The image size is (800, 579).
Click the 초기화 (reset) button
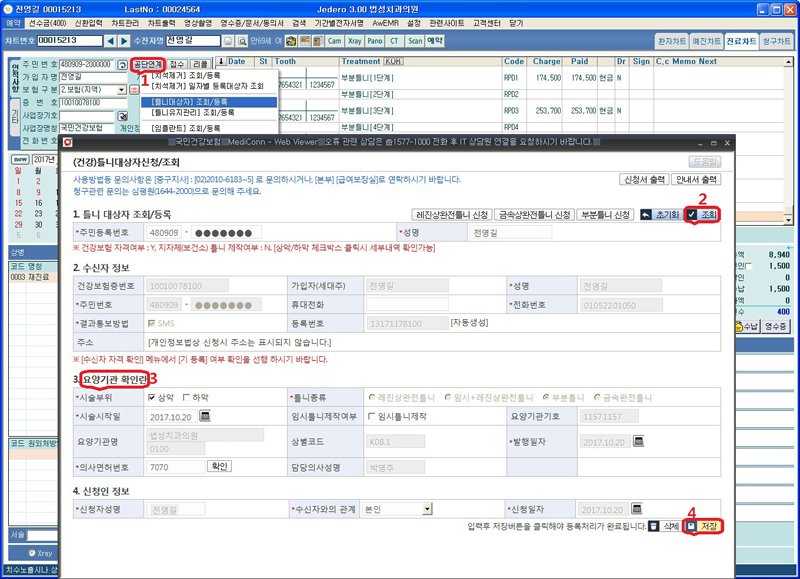tap(660, 215)
